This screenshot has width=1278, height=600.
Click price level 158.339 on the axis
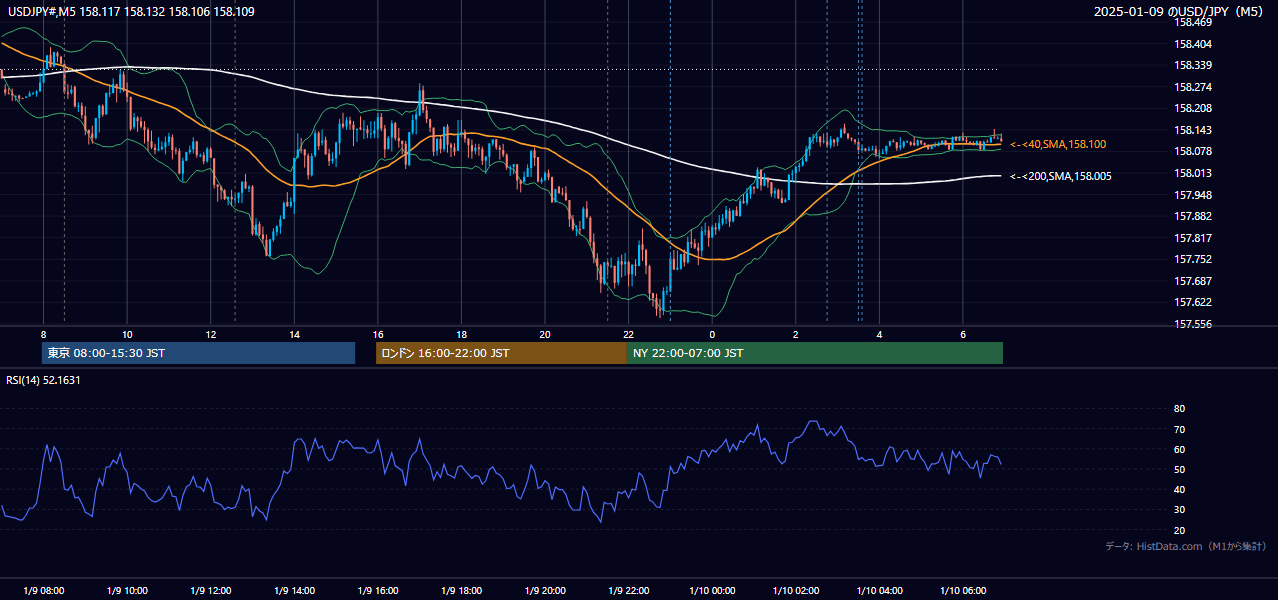pos(1192,65)
